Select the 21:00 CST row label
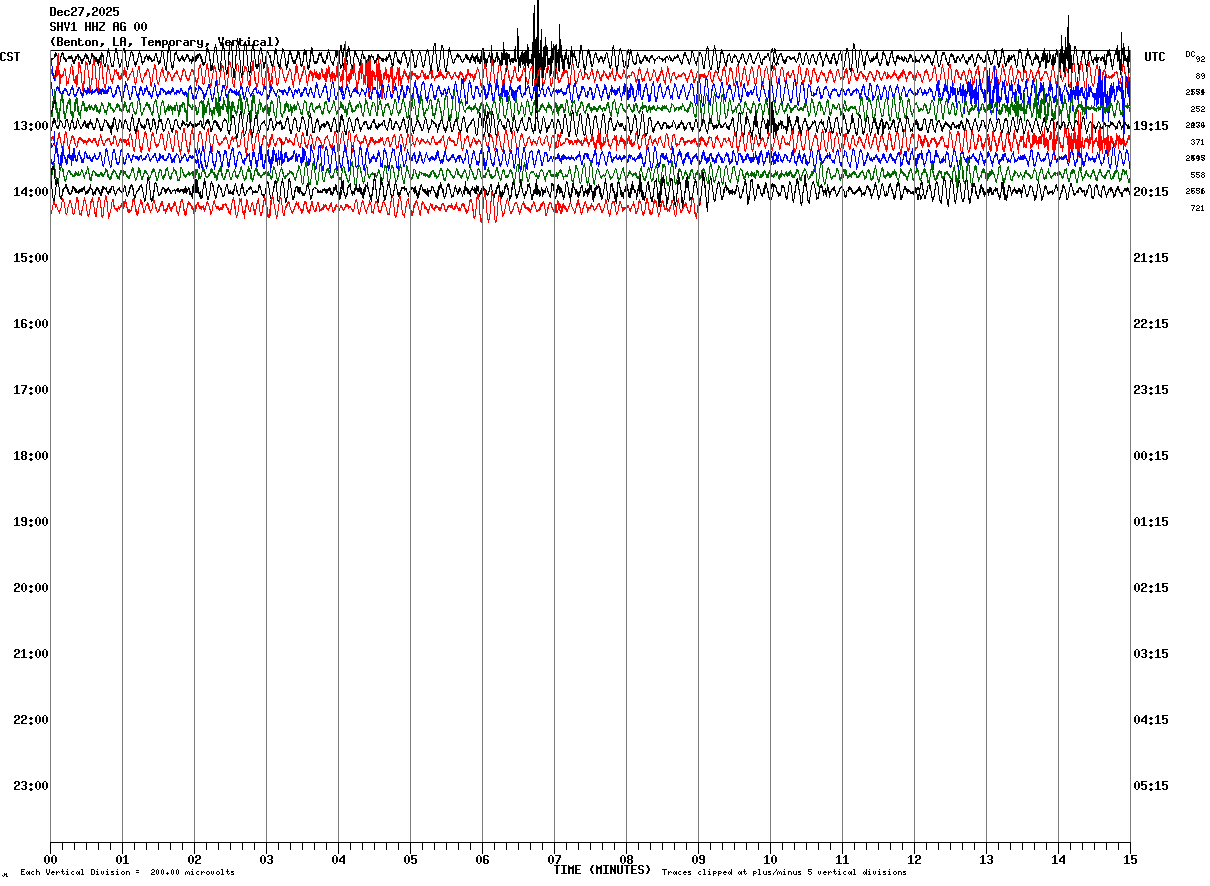The height and width of the screenshot is (886, 1210). pos(31,654)
